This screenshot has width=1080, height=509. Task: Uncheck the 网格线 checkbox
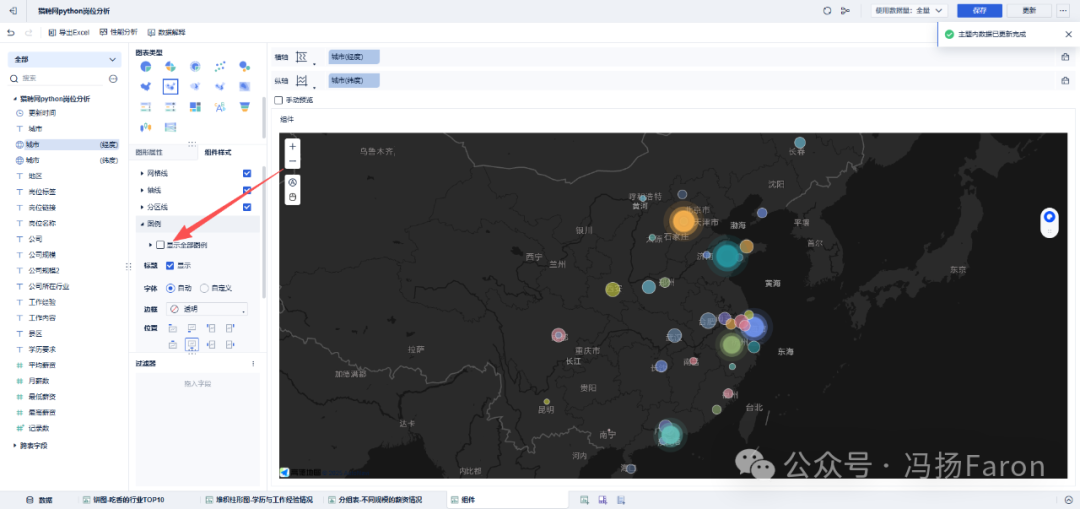coord(247,174)
